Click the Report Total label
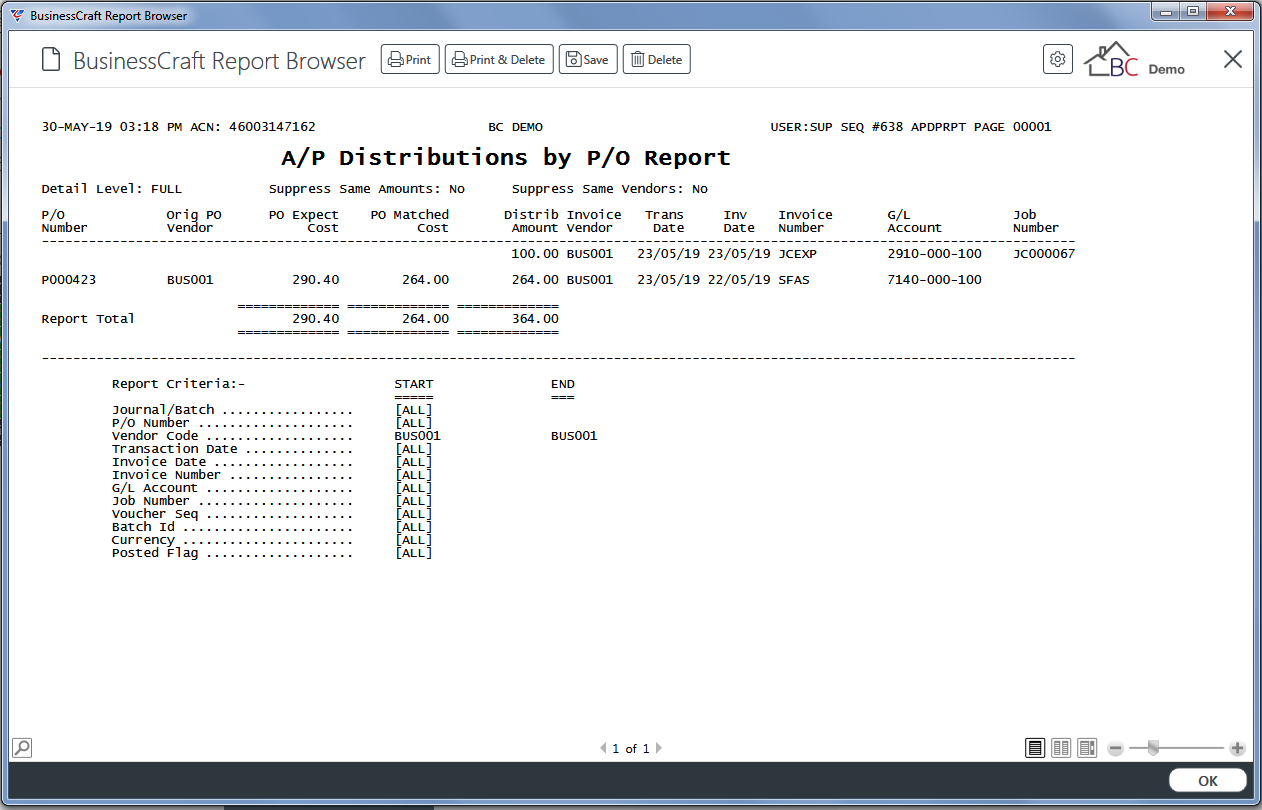Screen dimensions: 1262x810 coord(88,319)
